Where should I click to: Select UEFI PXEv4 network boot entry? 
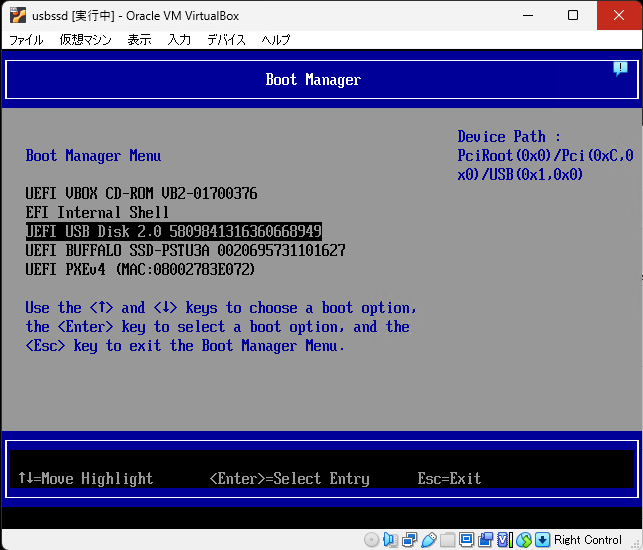click(x=140, y=270)
